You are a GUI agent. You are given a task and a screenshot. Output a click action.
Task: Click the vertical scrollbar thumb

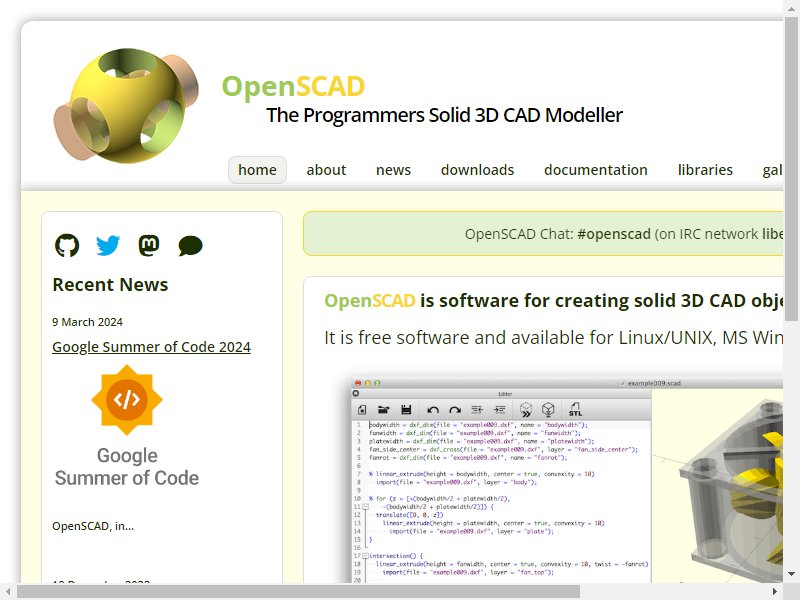(x=791, y=168)
